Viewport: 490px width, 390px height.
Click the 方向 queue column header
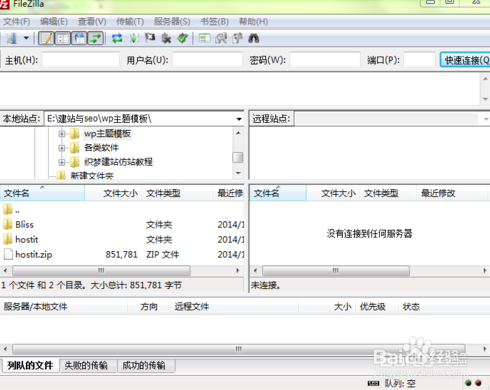149,307
